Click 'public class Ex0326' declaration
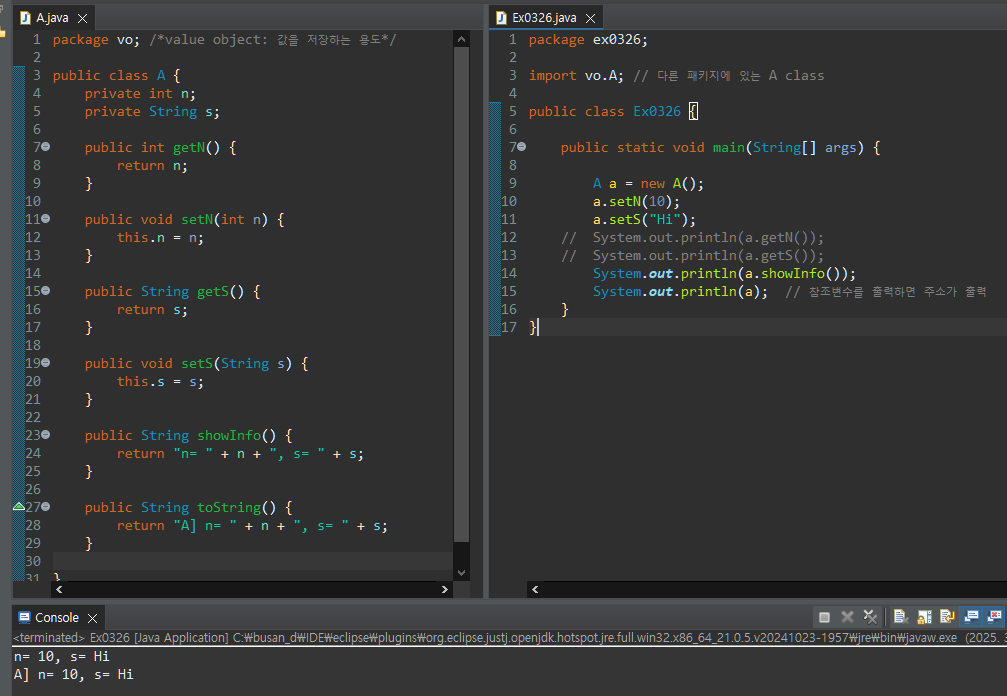Viewport: 1007px width, 696px height. (x=604, y=112)
